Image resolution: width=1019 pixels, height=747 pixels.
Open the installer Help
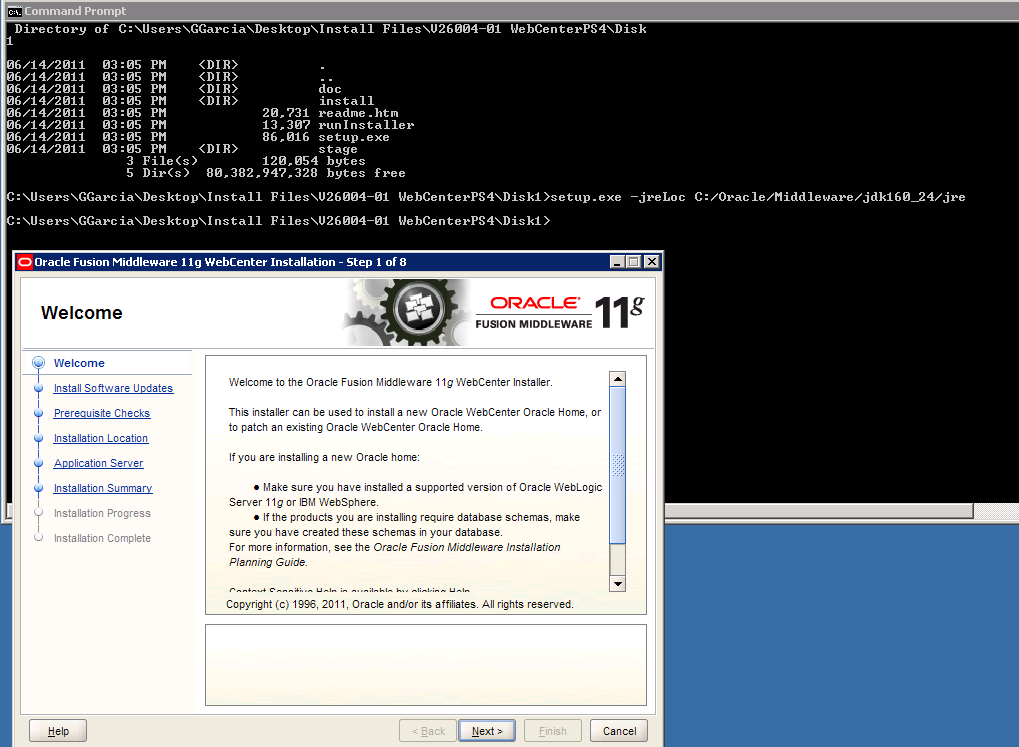tap(57, 730)
